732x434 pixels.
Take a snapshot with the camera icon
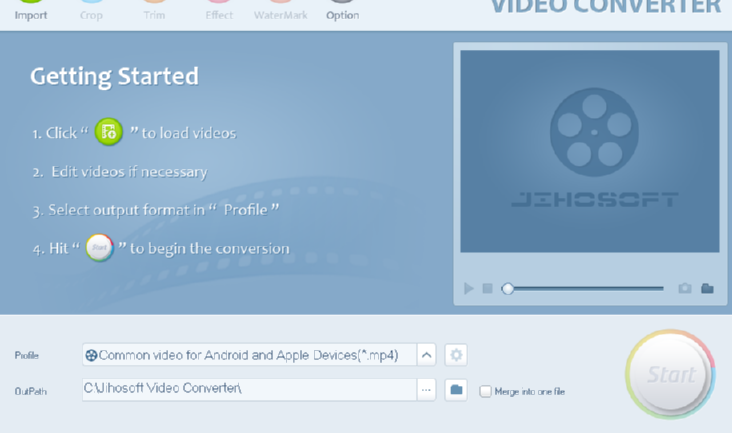point(685,288)
